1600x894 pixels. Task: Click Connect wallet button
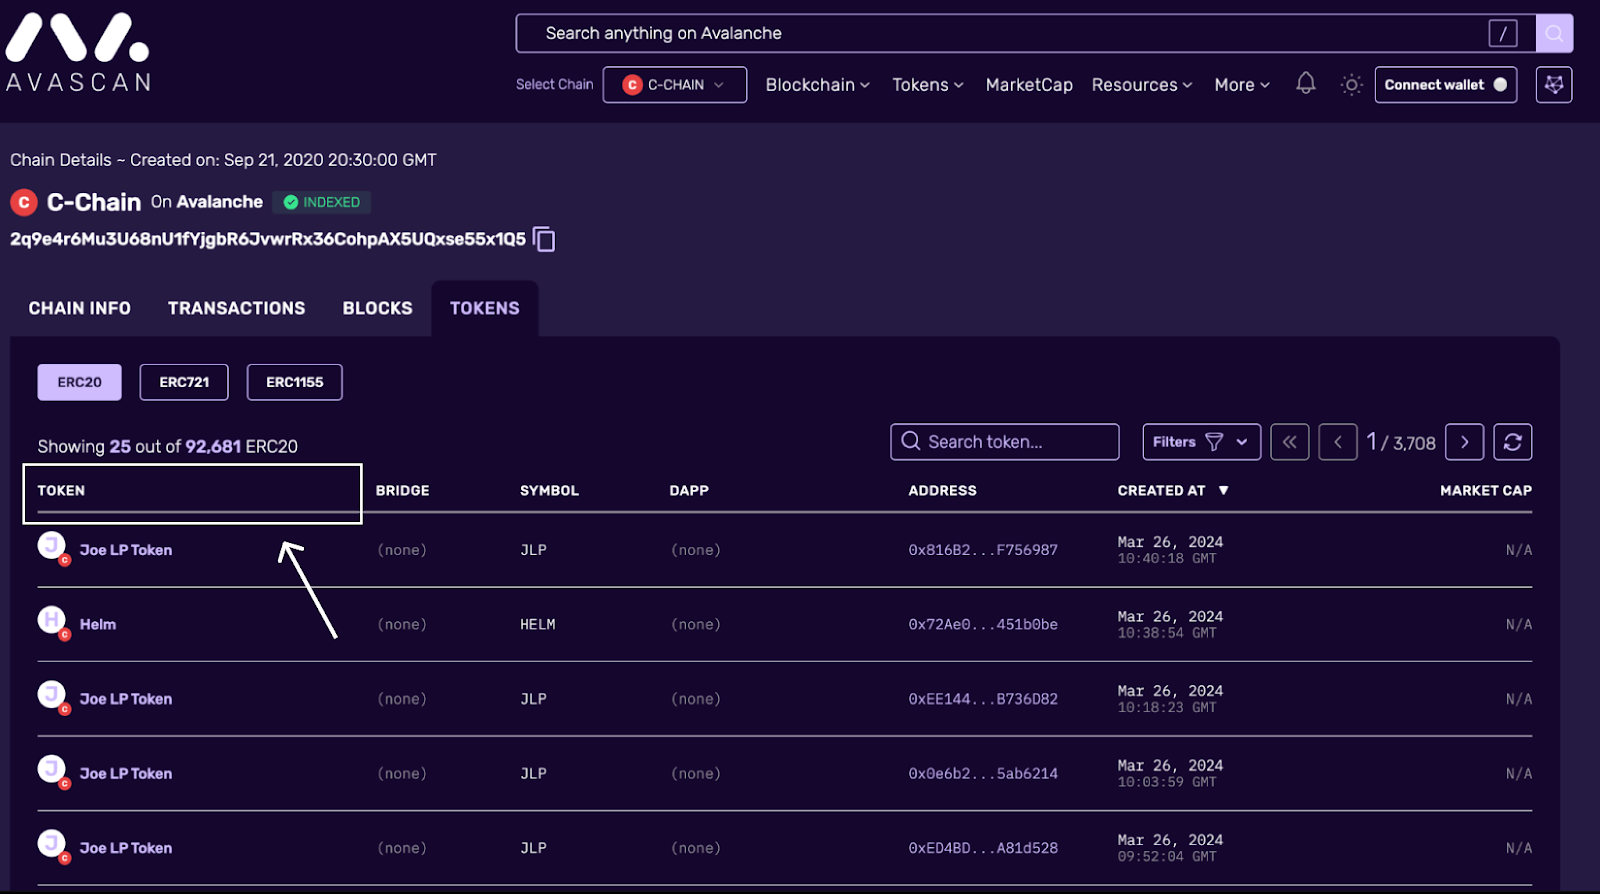coord(1446,85)
